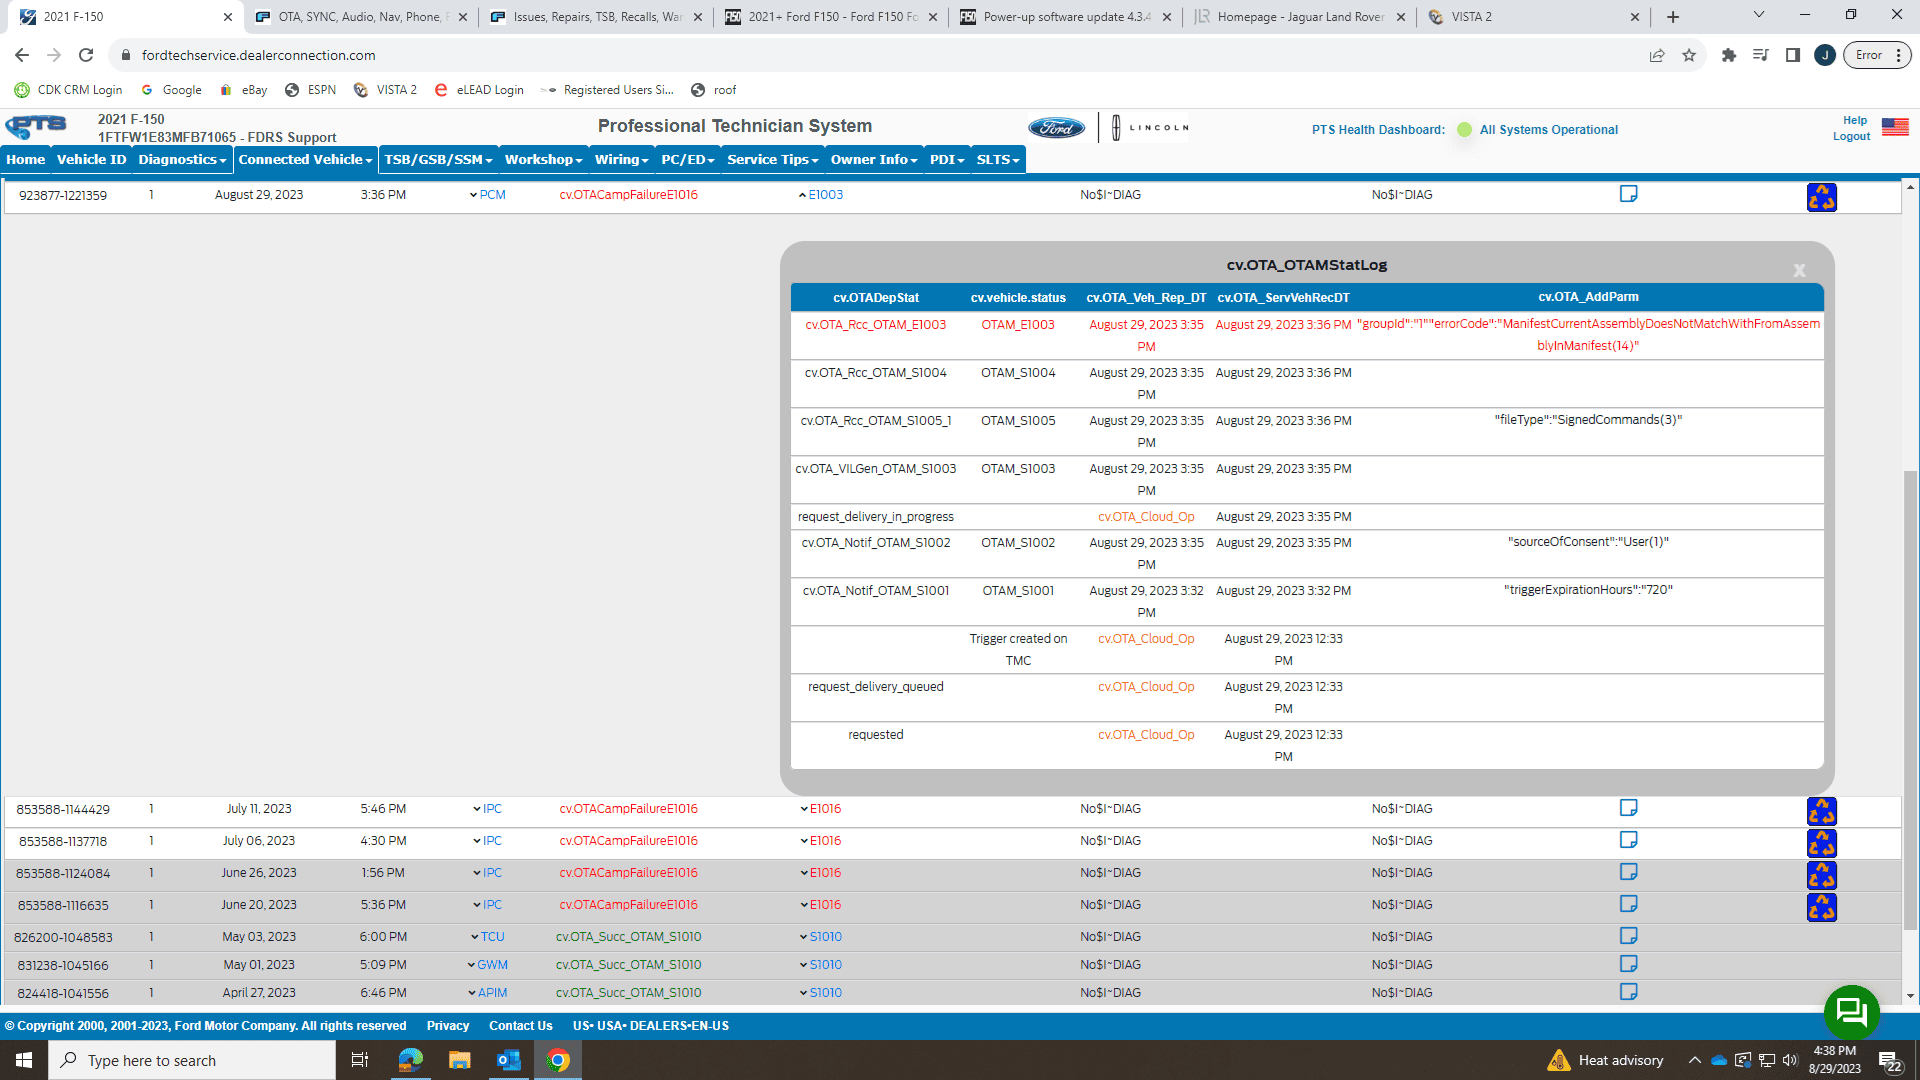The height and width of the screenshot is (1080, 1920).
Task: Open the chat assistant bubble
Action: (x=1851, y=1012)
